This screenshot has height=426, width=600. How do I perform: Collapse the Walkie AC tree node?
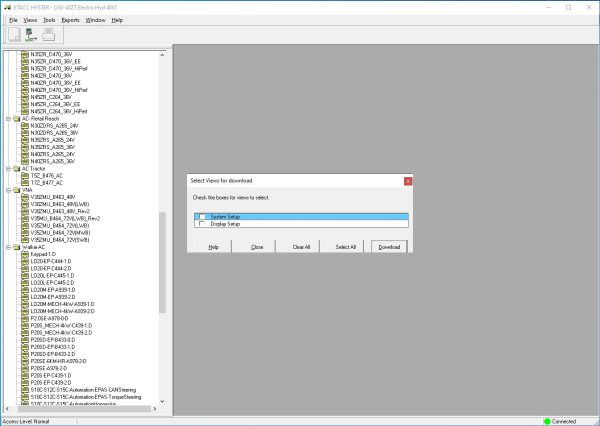[x=8, y=247]
